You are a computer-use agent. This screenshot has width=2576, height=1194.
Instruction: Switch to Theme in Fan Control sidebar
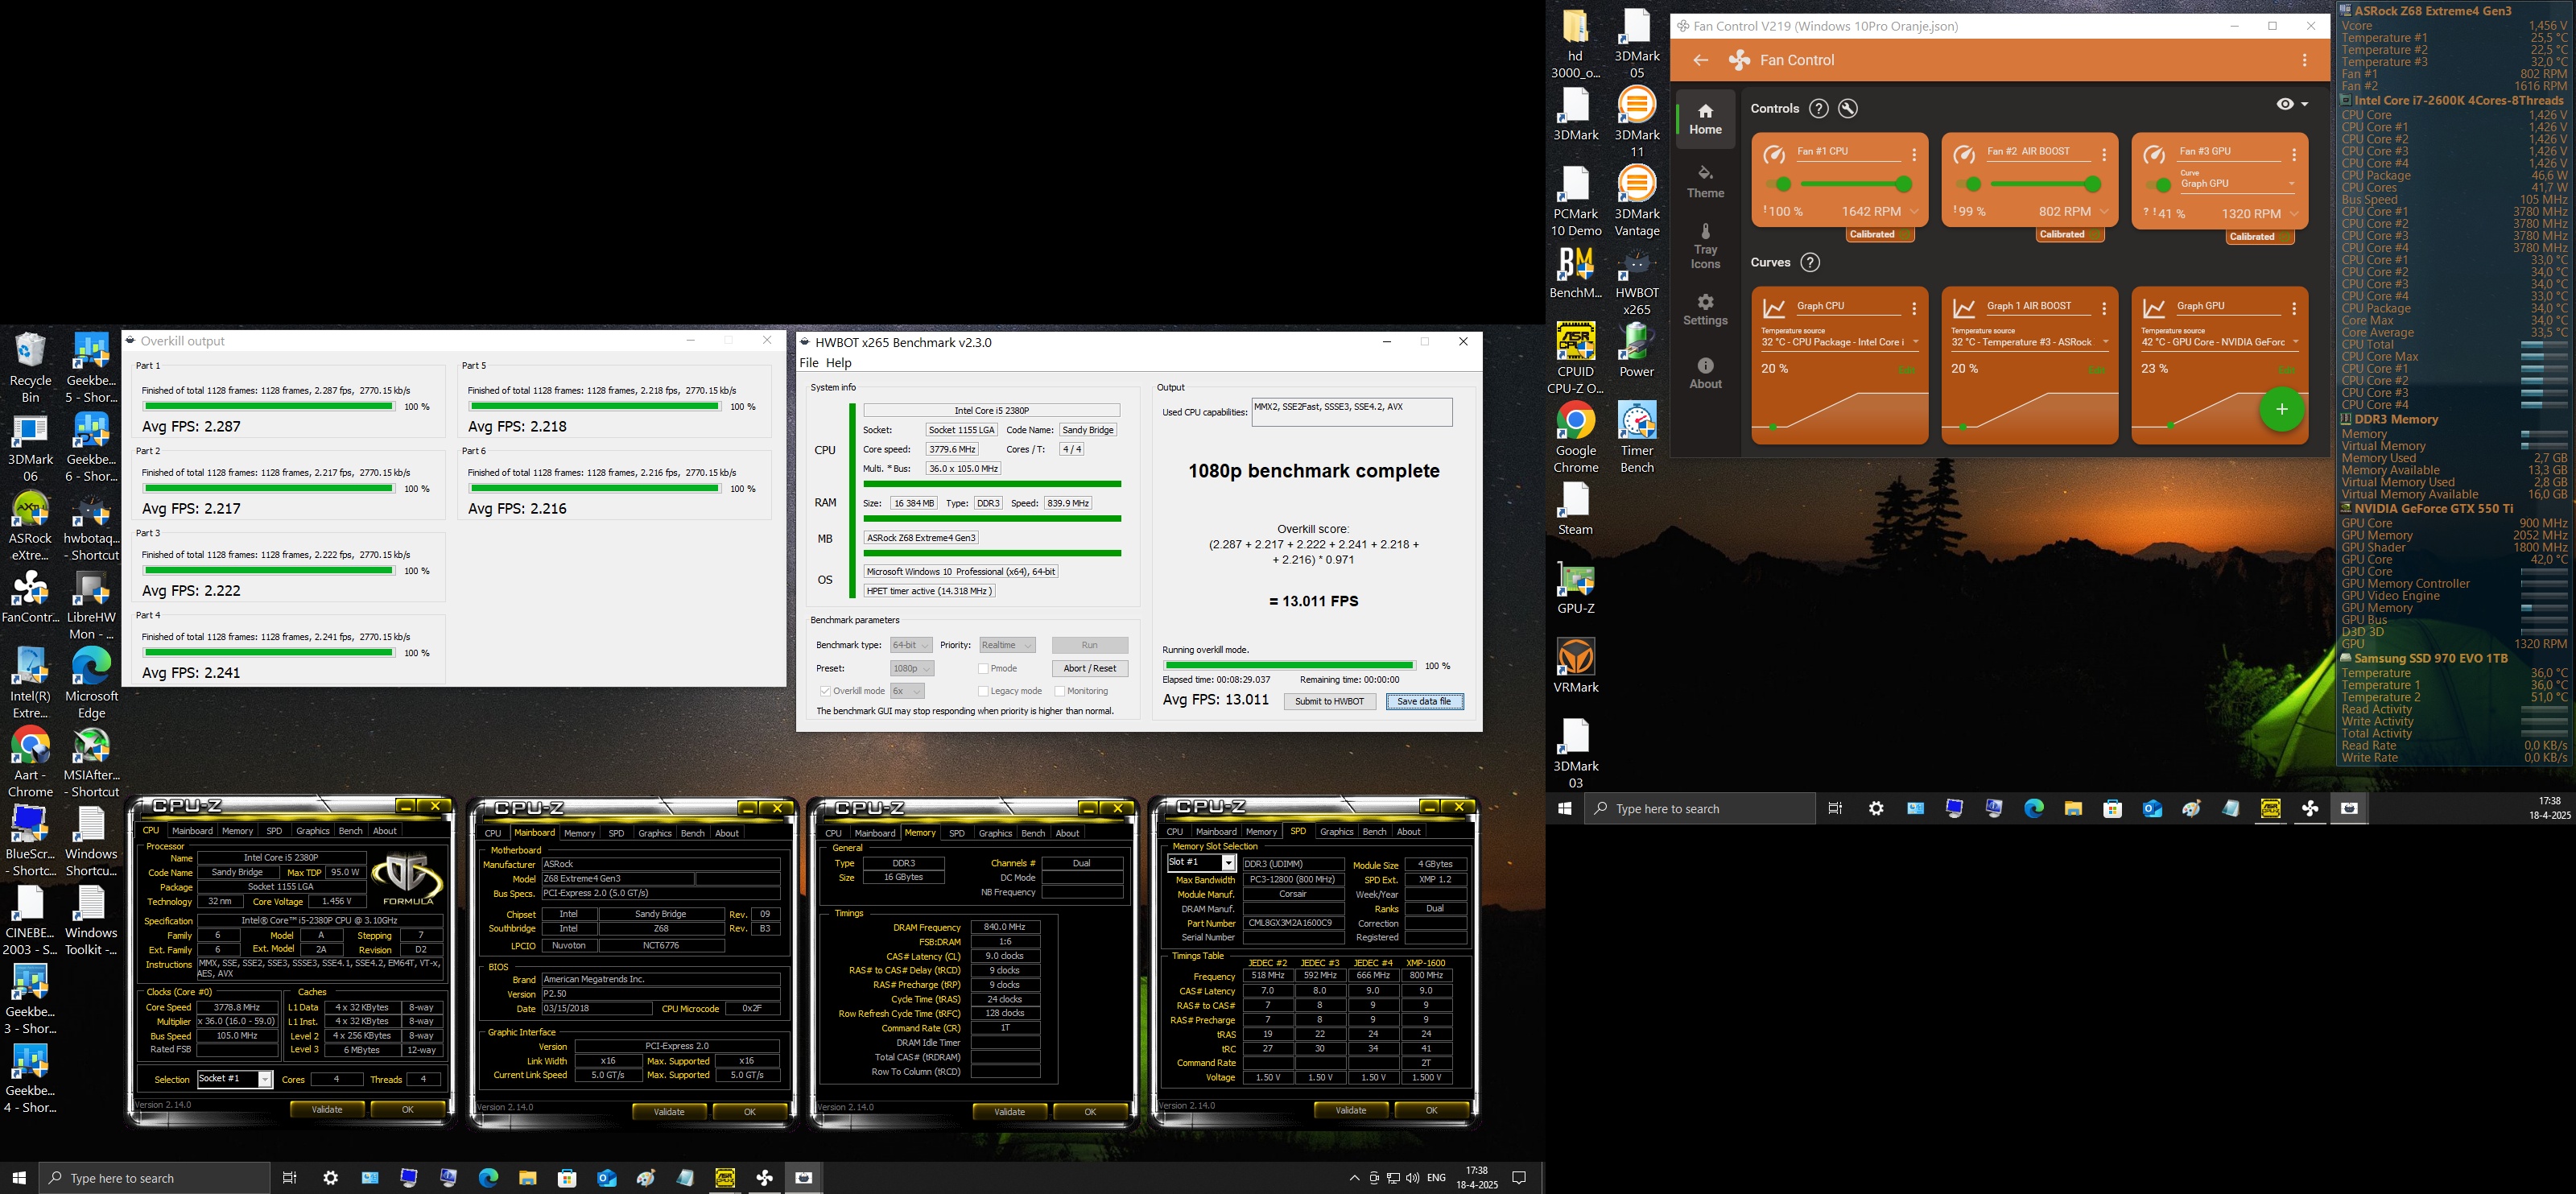pos(1705,183)
